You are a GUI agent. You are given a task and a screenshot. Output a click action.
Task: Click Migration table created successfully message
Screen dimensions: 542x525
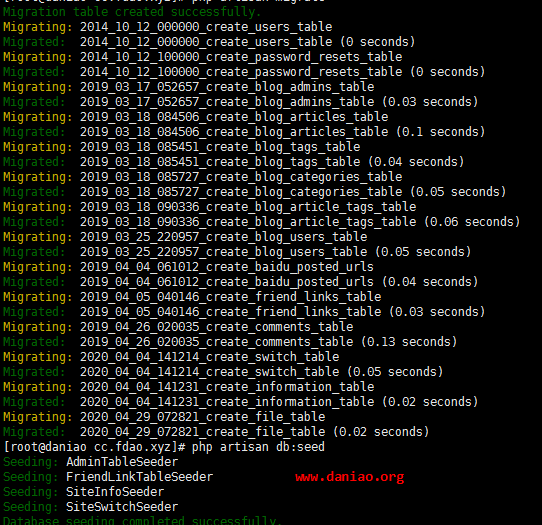tap(132, 12)
